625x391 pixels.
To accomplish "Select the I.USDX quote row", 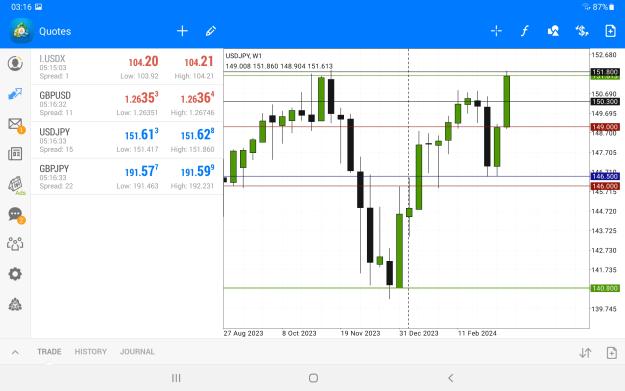I will point(127,67).
